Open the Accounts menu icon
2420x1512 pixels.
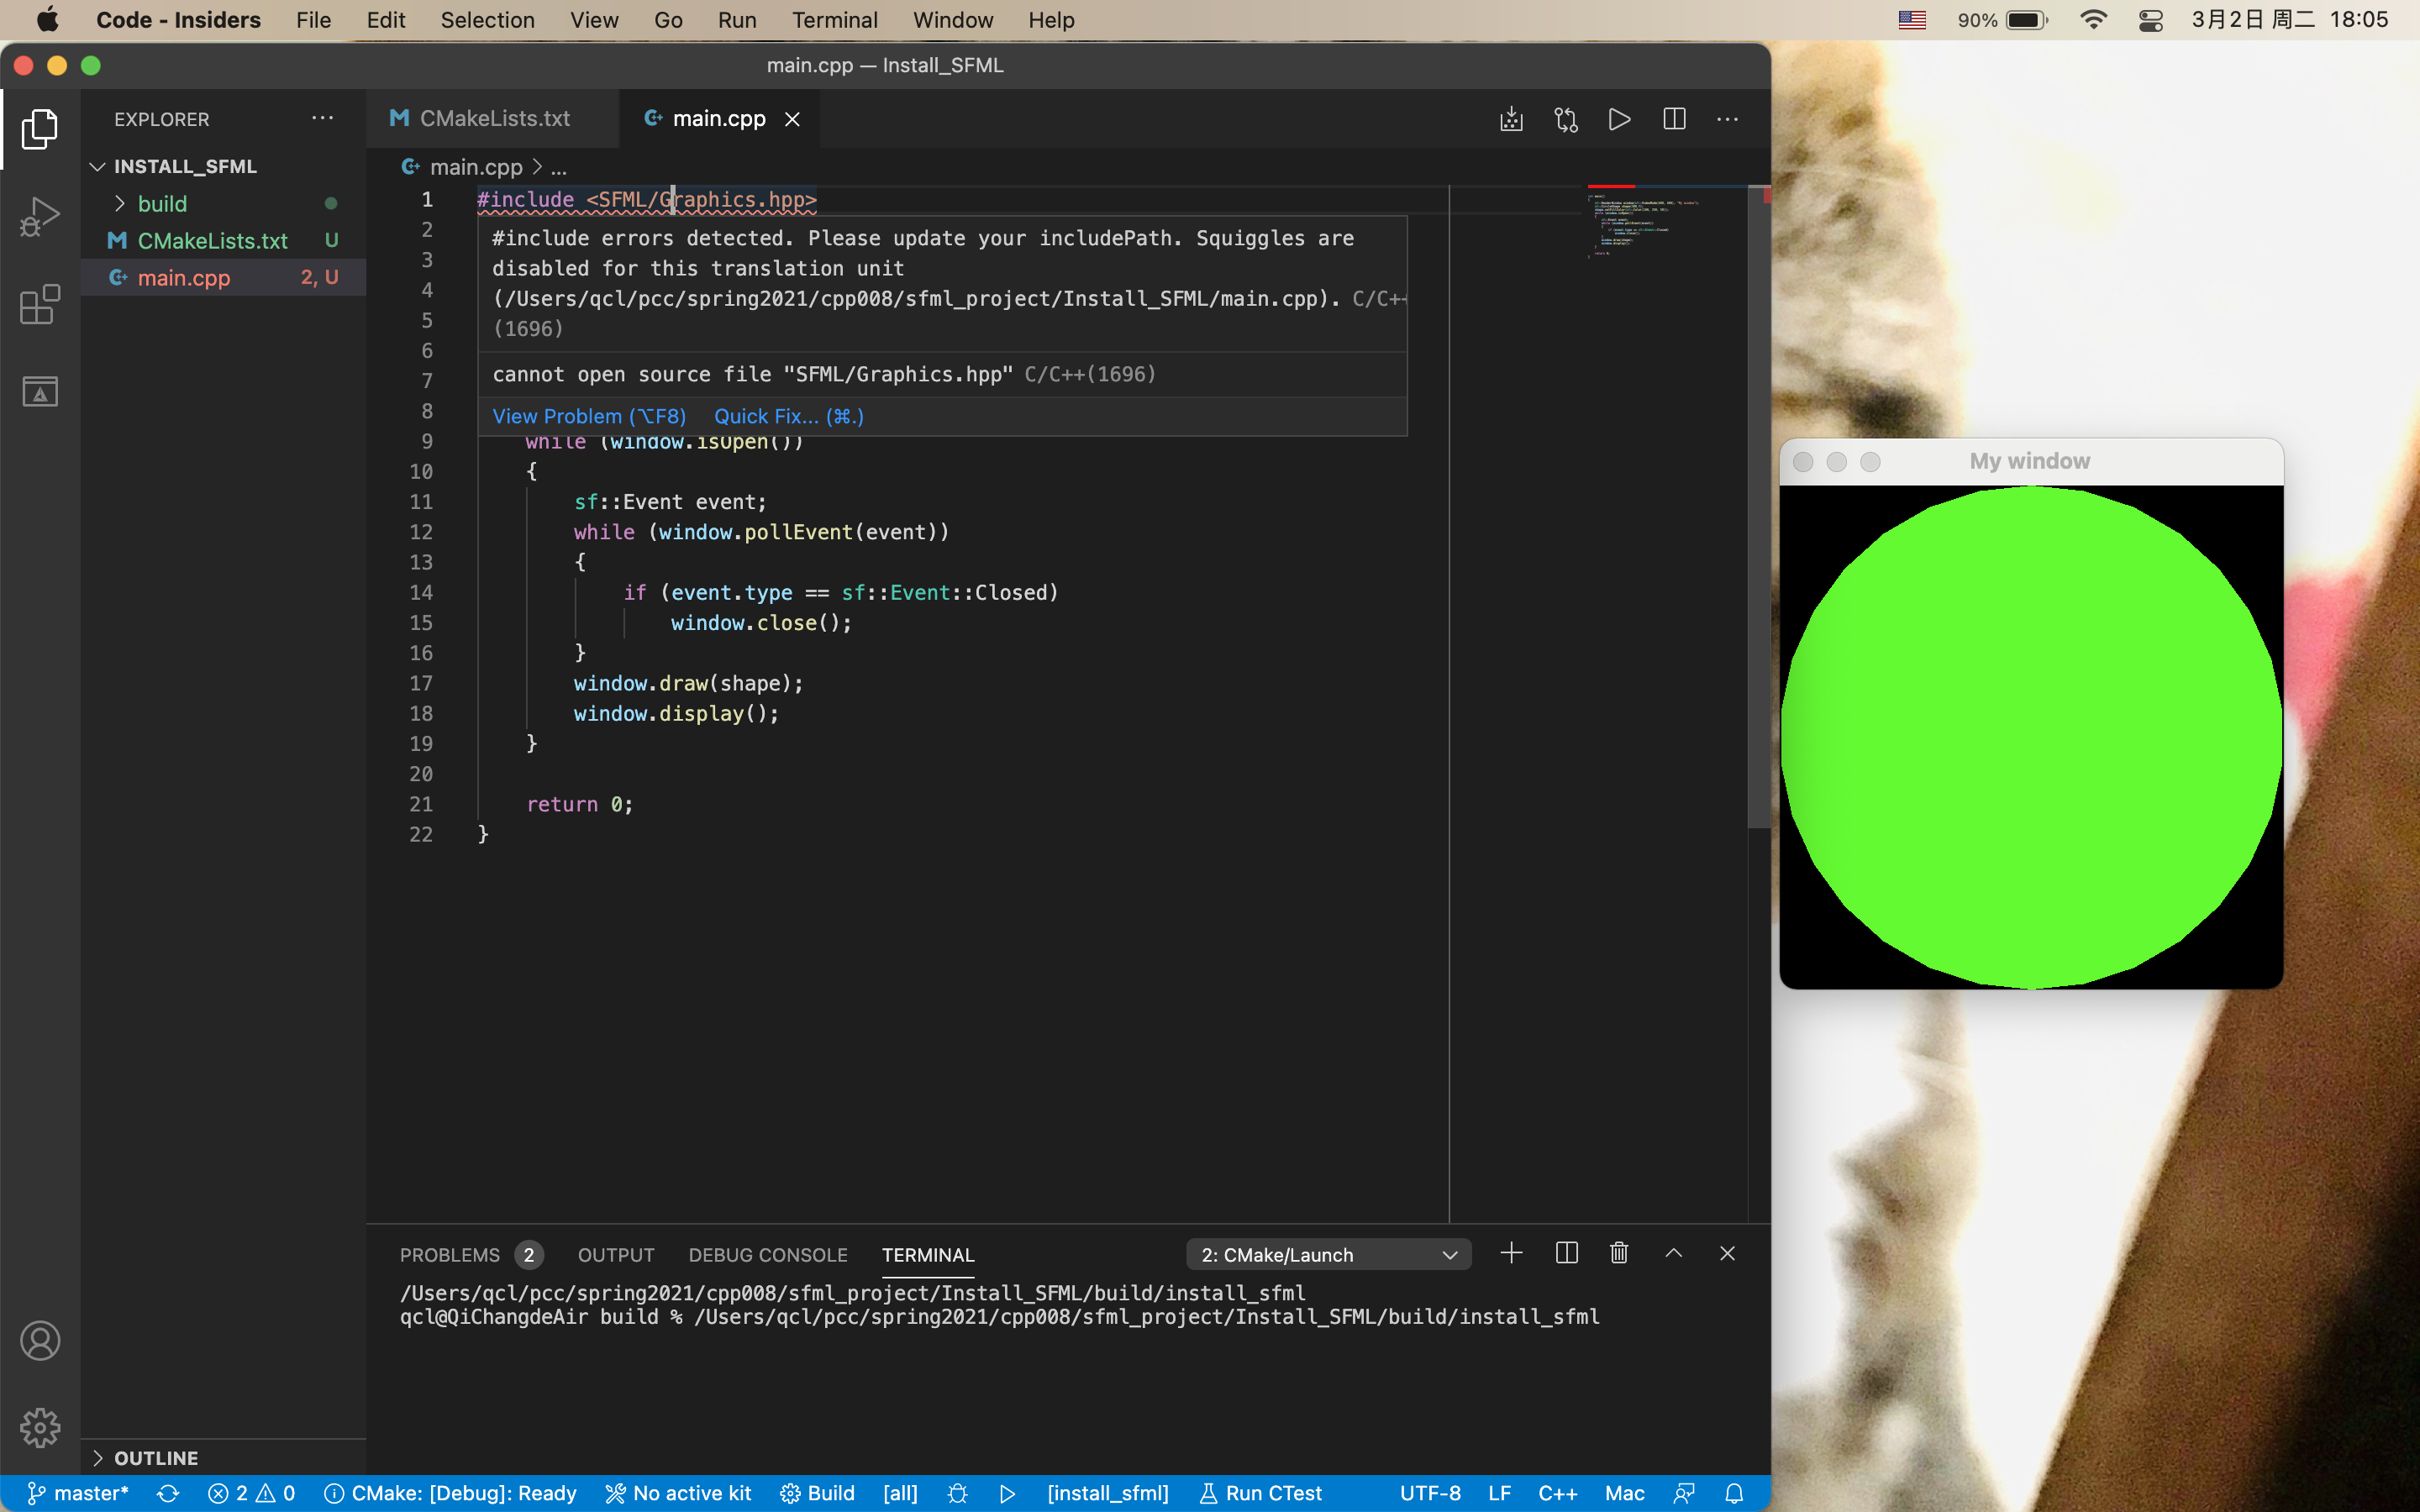coord(40,1341)
